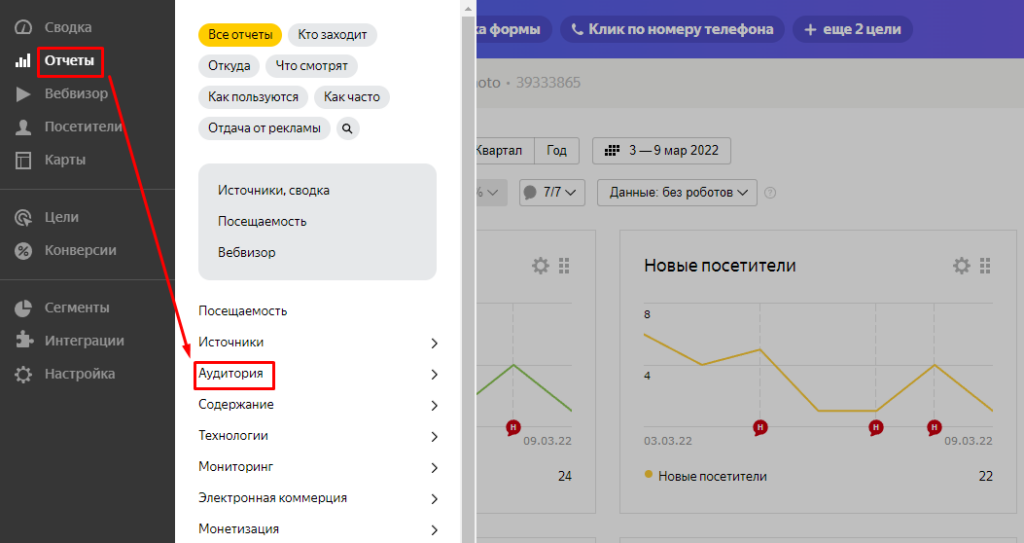The image size is (1024, 543).
Task: Open Отчеты in the left sidebar
Action: 68,61
